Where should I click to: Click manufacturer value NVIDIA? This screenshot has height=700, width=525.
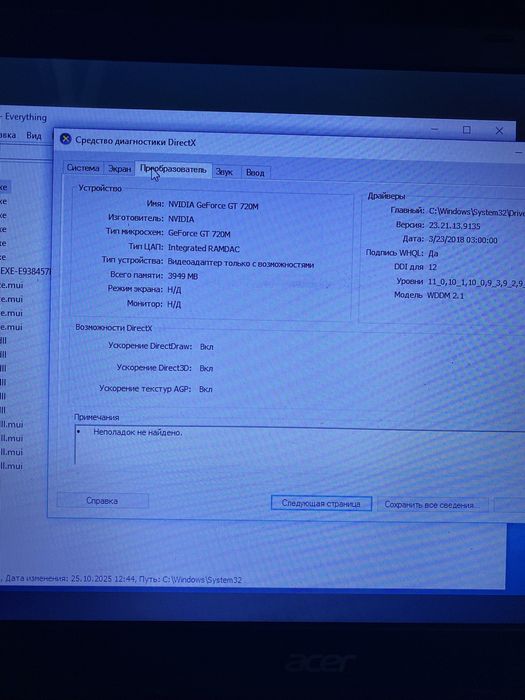pyautogui.click(x=181, y=219)
